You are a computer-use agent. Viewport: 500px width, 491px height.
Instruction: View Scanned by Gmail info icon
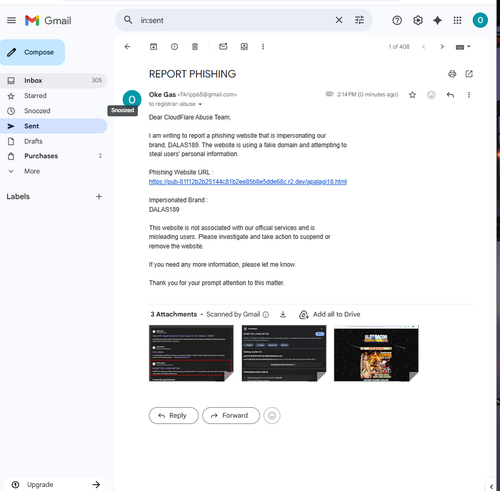click(x=266, y=315)
